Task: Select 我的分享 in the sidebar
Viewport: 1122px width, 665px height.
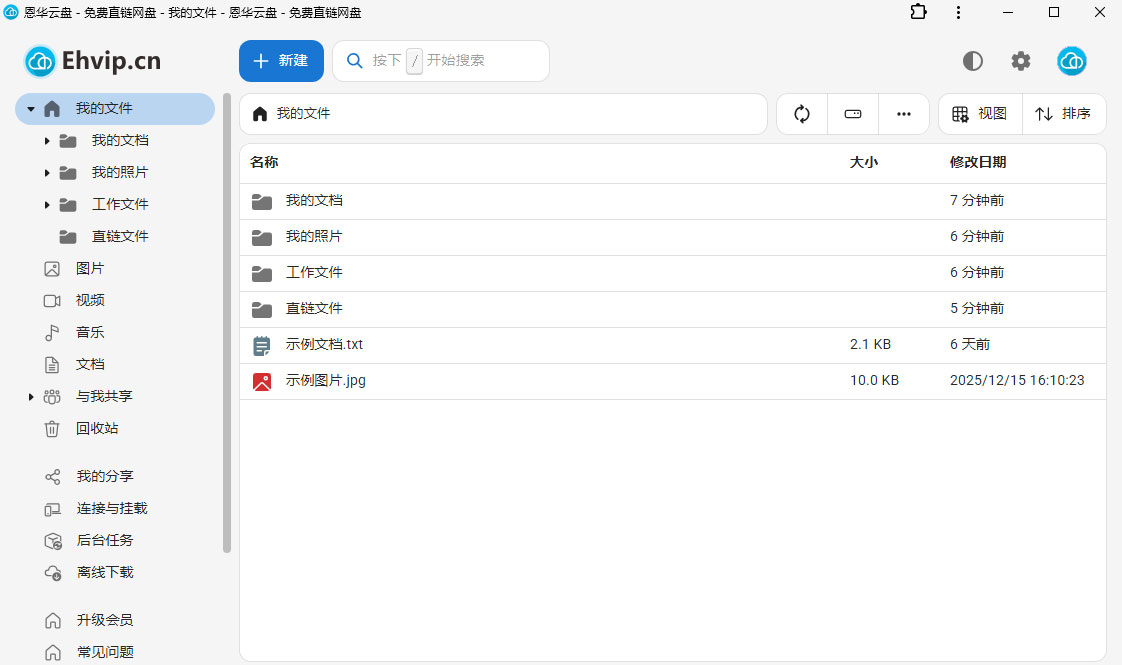Action: coord(104,476)
